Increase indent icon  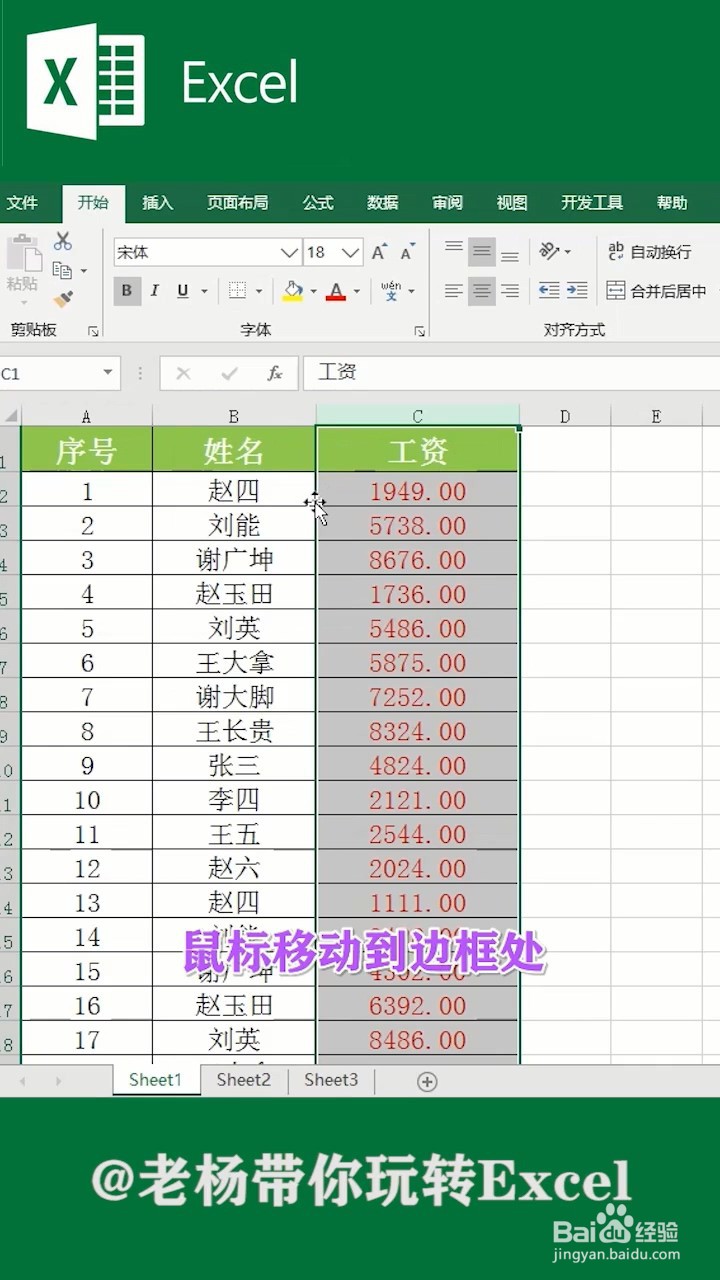(x=577, y=291)
